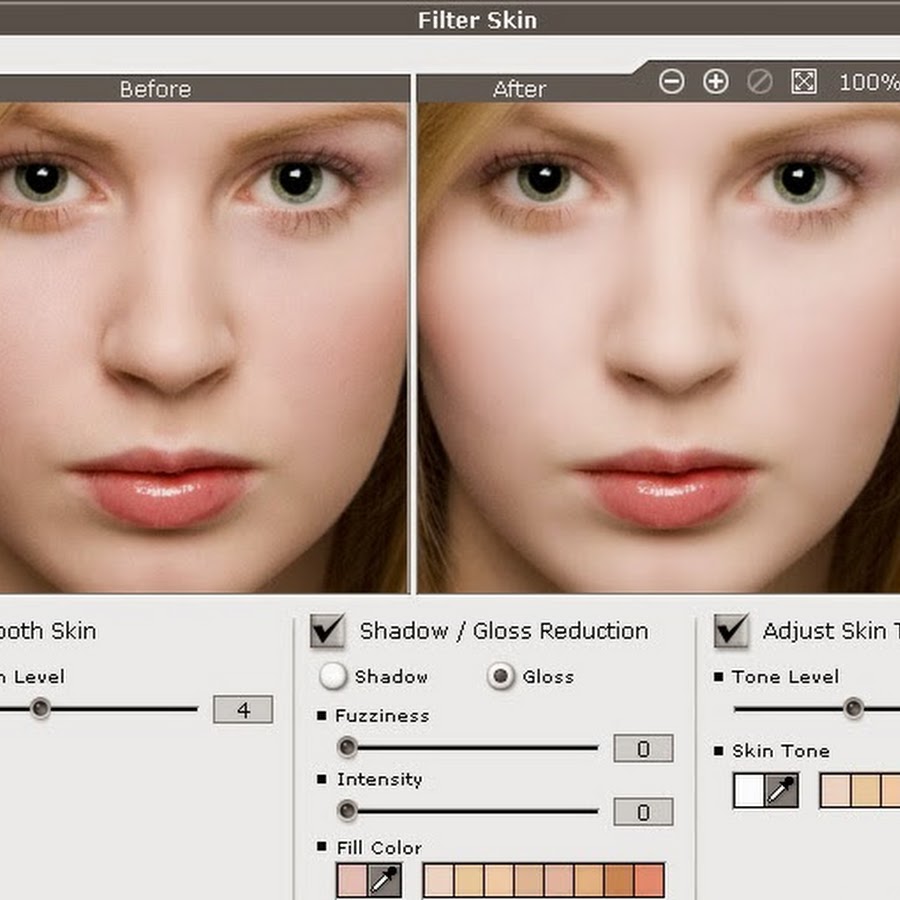Click the Fuzziness label
The image size is (900, 900).
(x=382, y=716)
